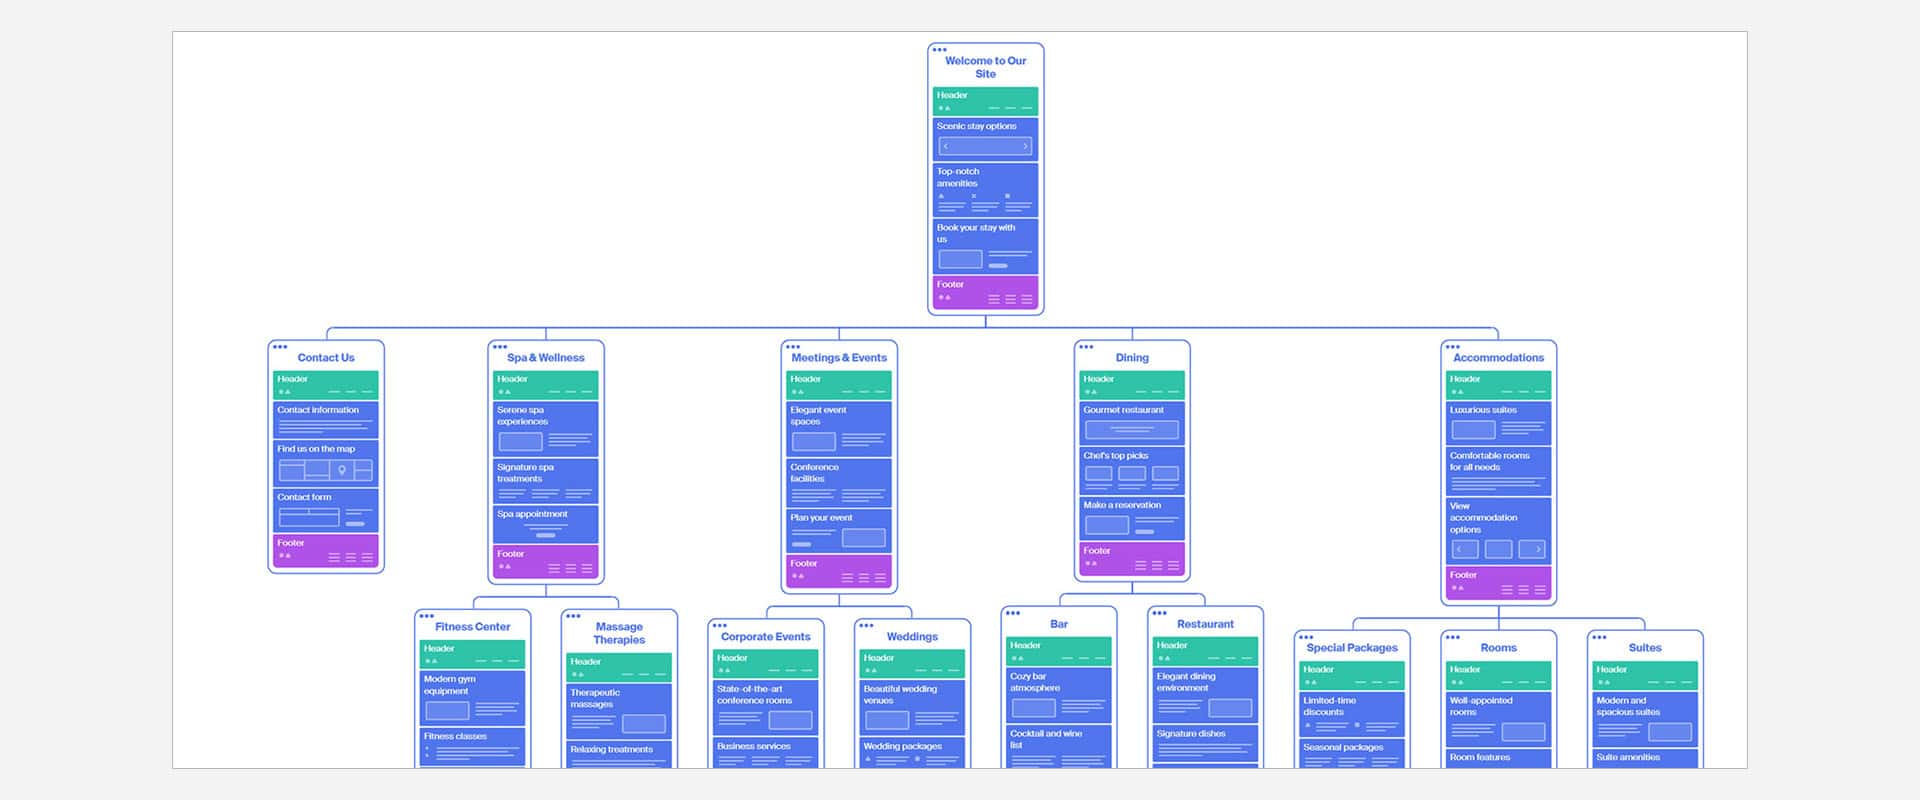This screenshot has width=1920, height=800.
Task: Select the Make a reservation section
Action: click(x=1132, y=518)
